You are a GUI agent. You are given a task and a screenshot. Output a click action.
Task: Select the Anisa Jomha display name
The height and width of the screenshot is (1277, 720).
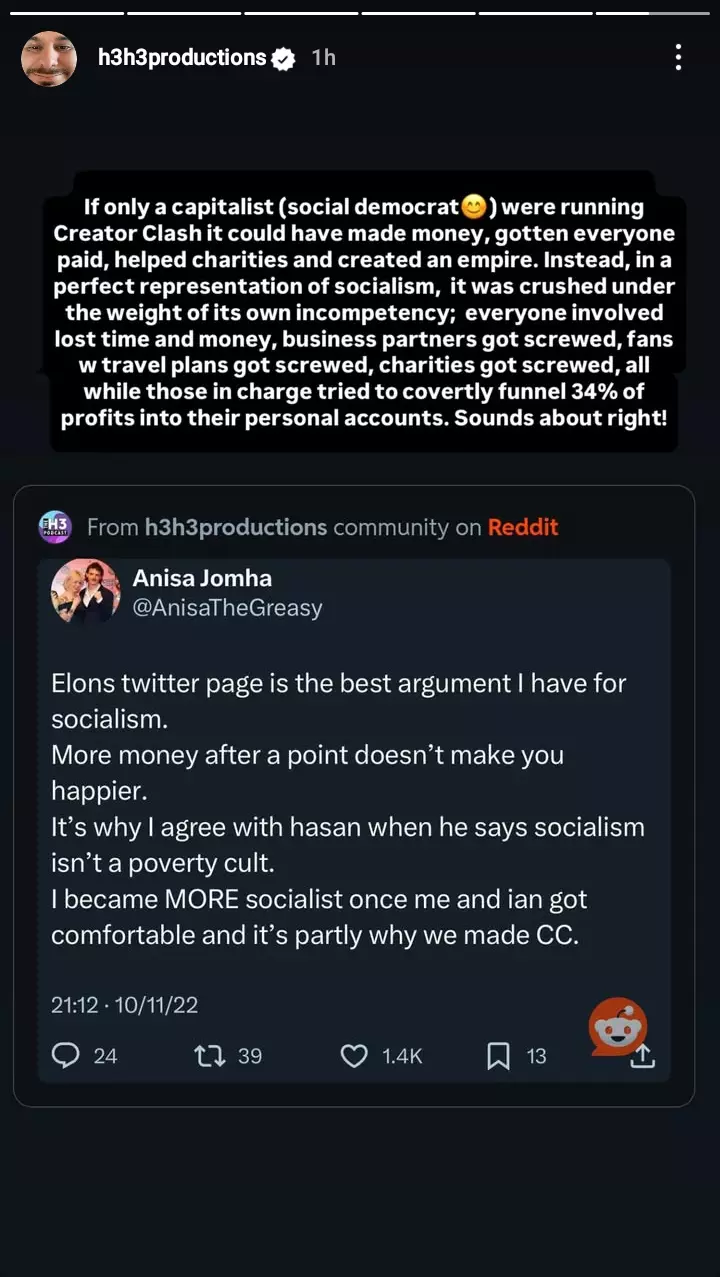point(202,578)
